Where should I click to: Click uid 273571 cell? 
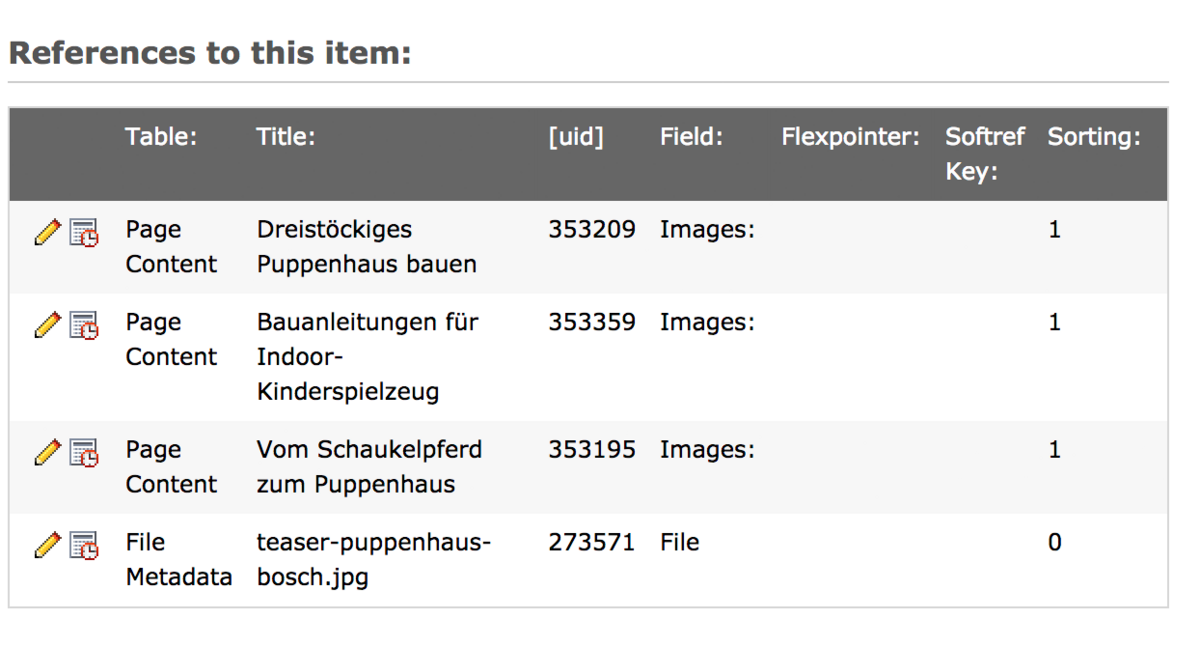click(591, 542)
